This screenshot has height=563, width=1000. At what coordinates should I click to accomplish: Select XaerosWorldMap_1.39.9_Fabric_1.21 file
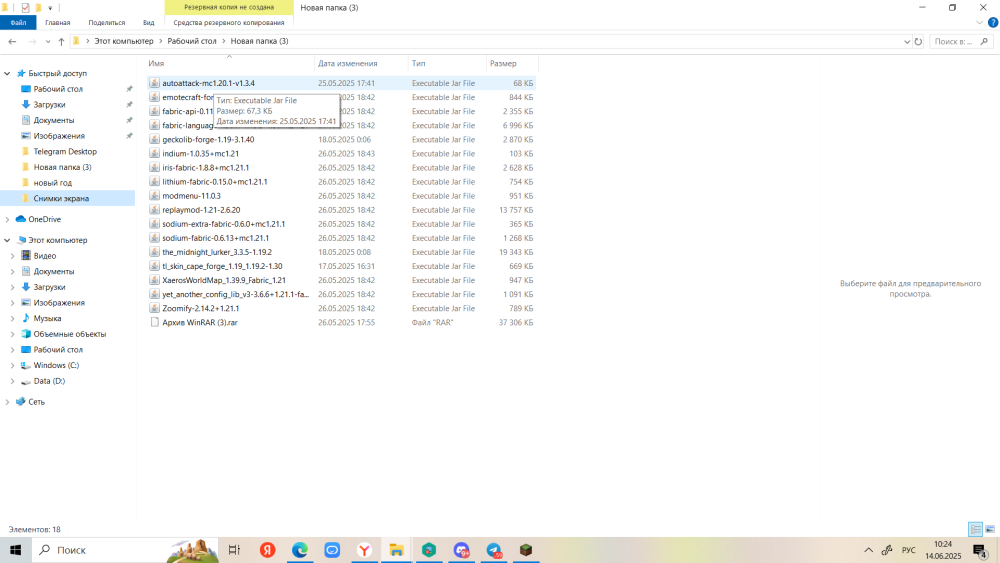click(224, 280)
